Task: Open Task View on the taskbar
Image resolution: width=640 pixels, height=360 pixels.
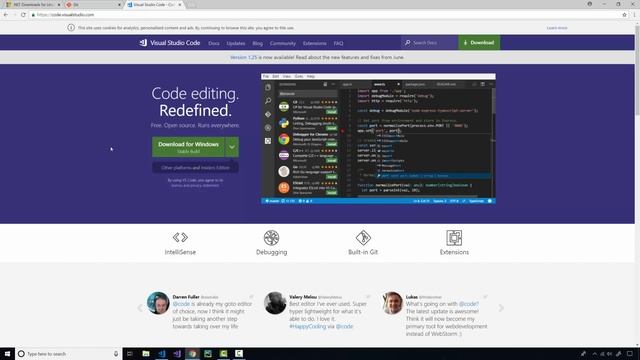Action: 130,354
